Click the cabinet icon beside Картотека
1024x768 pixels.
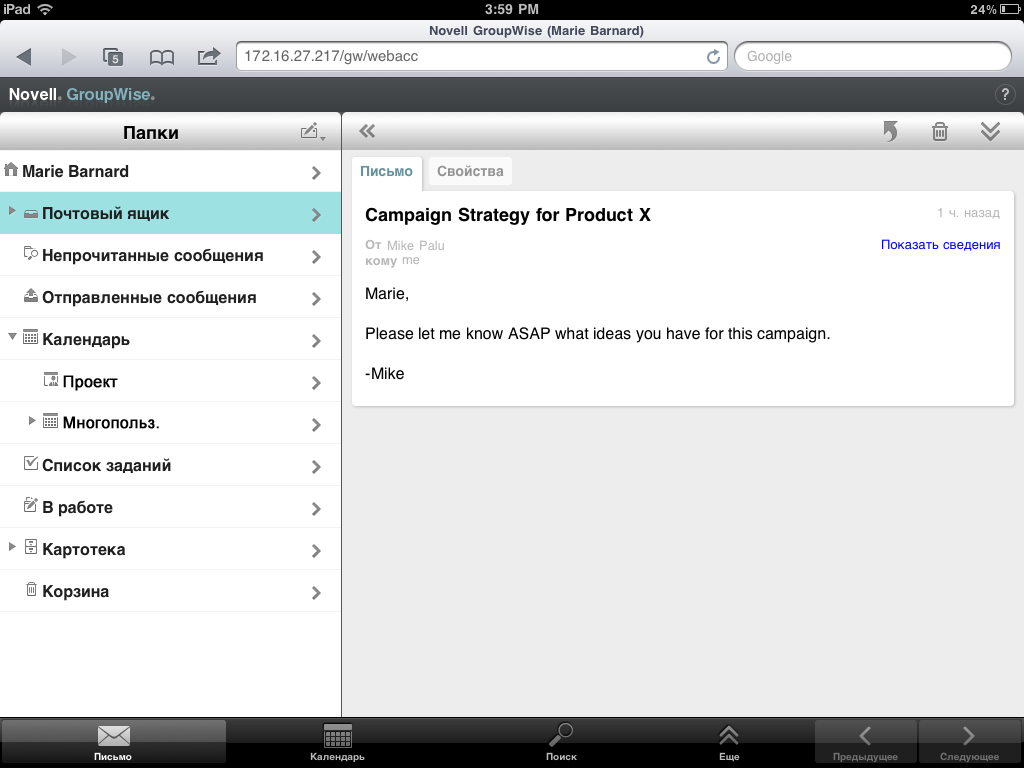click(x=31, y=547)
